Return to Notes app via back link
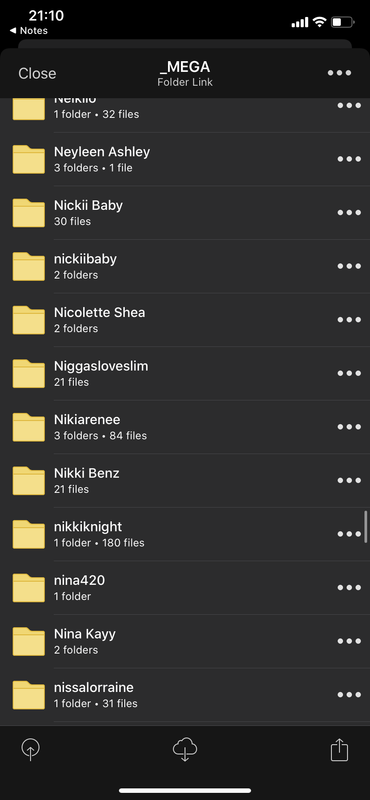Viewport: 370px width, 800px height. (29, 31)
